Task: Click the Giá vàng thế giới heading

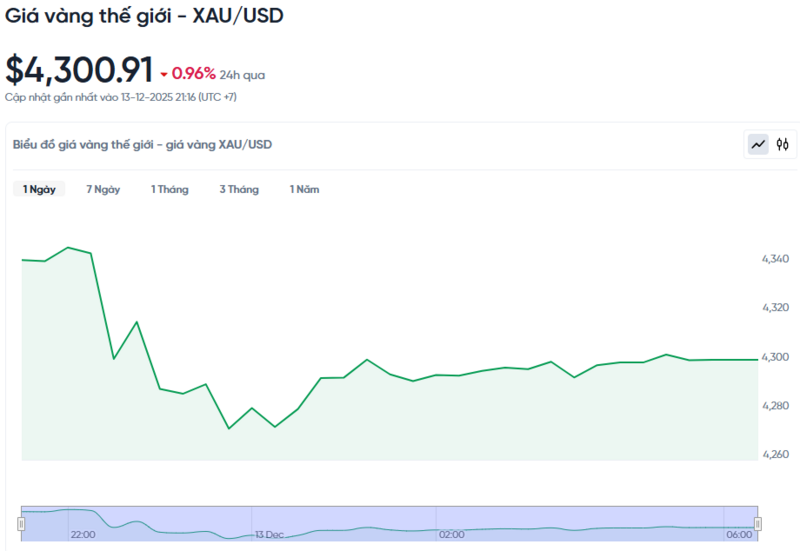Action: pyautogui.click(x=144, y=17)
